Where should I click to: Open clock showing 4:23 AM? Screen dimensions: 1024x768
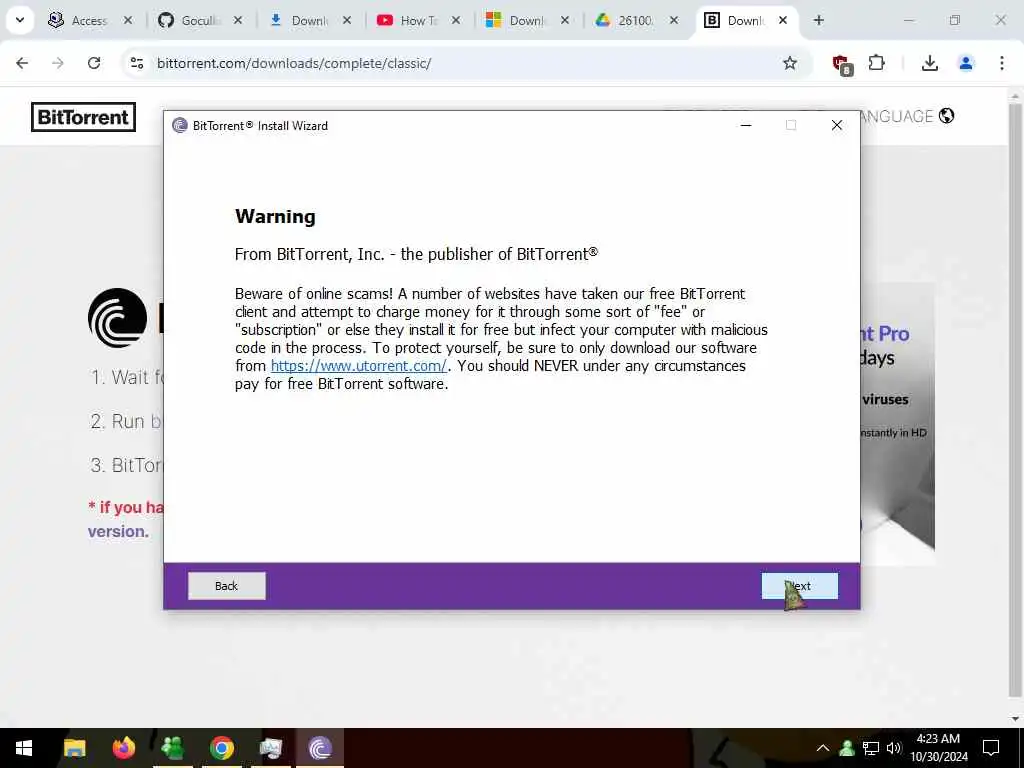tap(938, 748)
